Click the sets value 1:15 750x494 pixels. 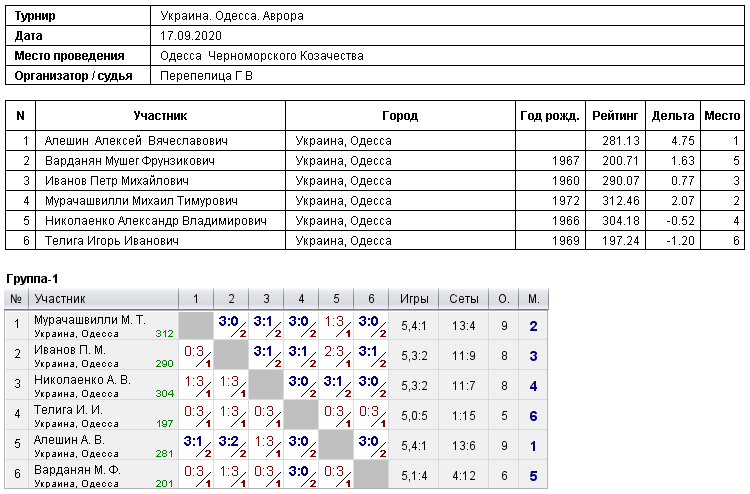click(463, 416)
